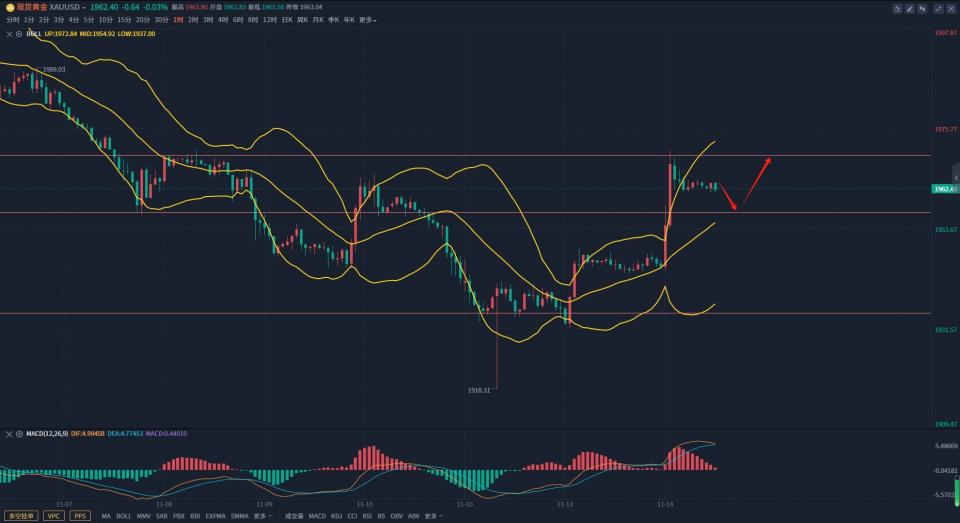Viewport: 960px width, 523px height.
Task: Open MACD indicator settings gear icon
Action: [19, 434]
